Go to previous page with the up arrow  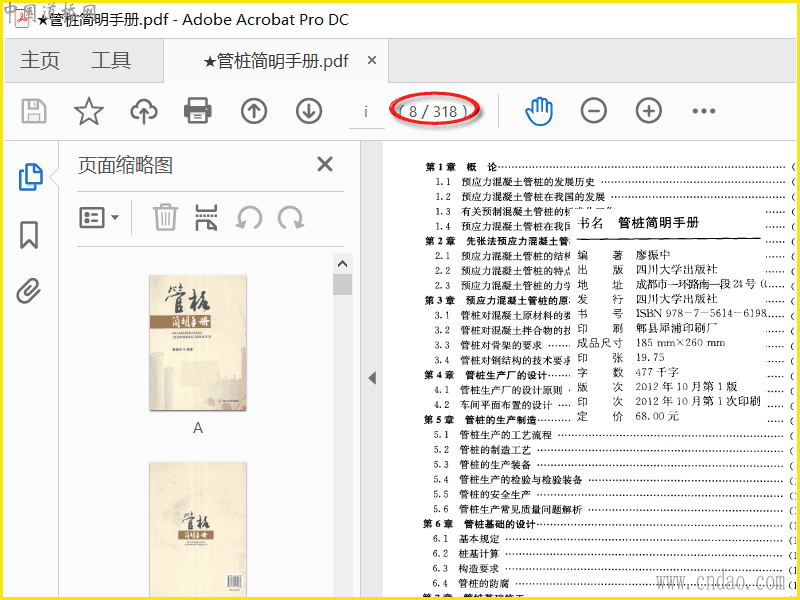click(x=254, y=111)
